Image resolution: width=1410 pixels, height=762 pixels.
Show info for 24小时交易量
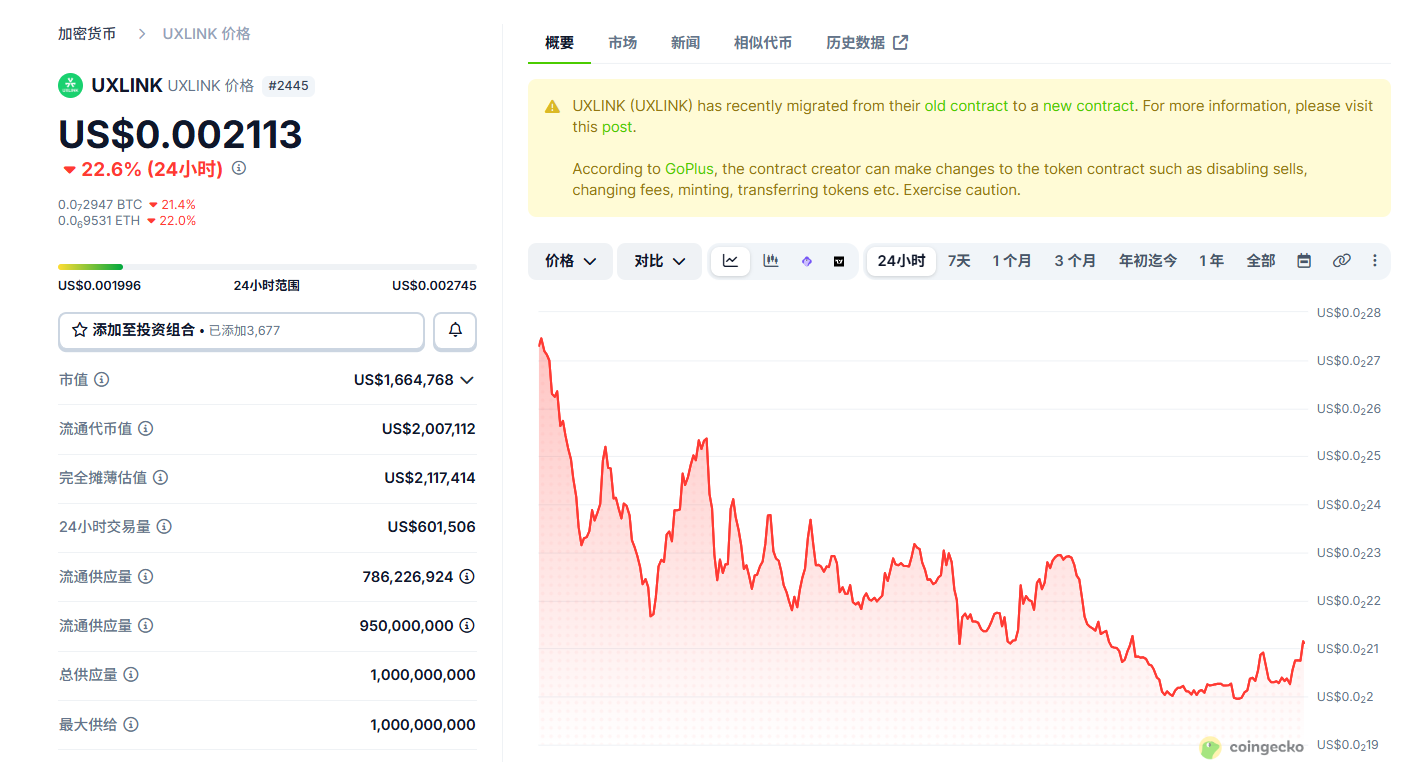click(x=164, y=527)
